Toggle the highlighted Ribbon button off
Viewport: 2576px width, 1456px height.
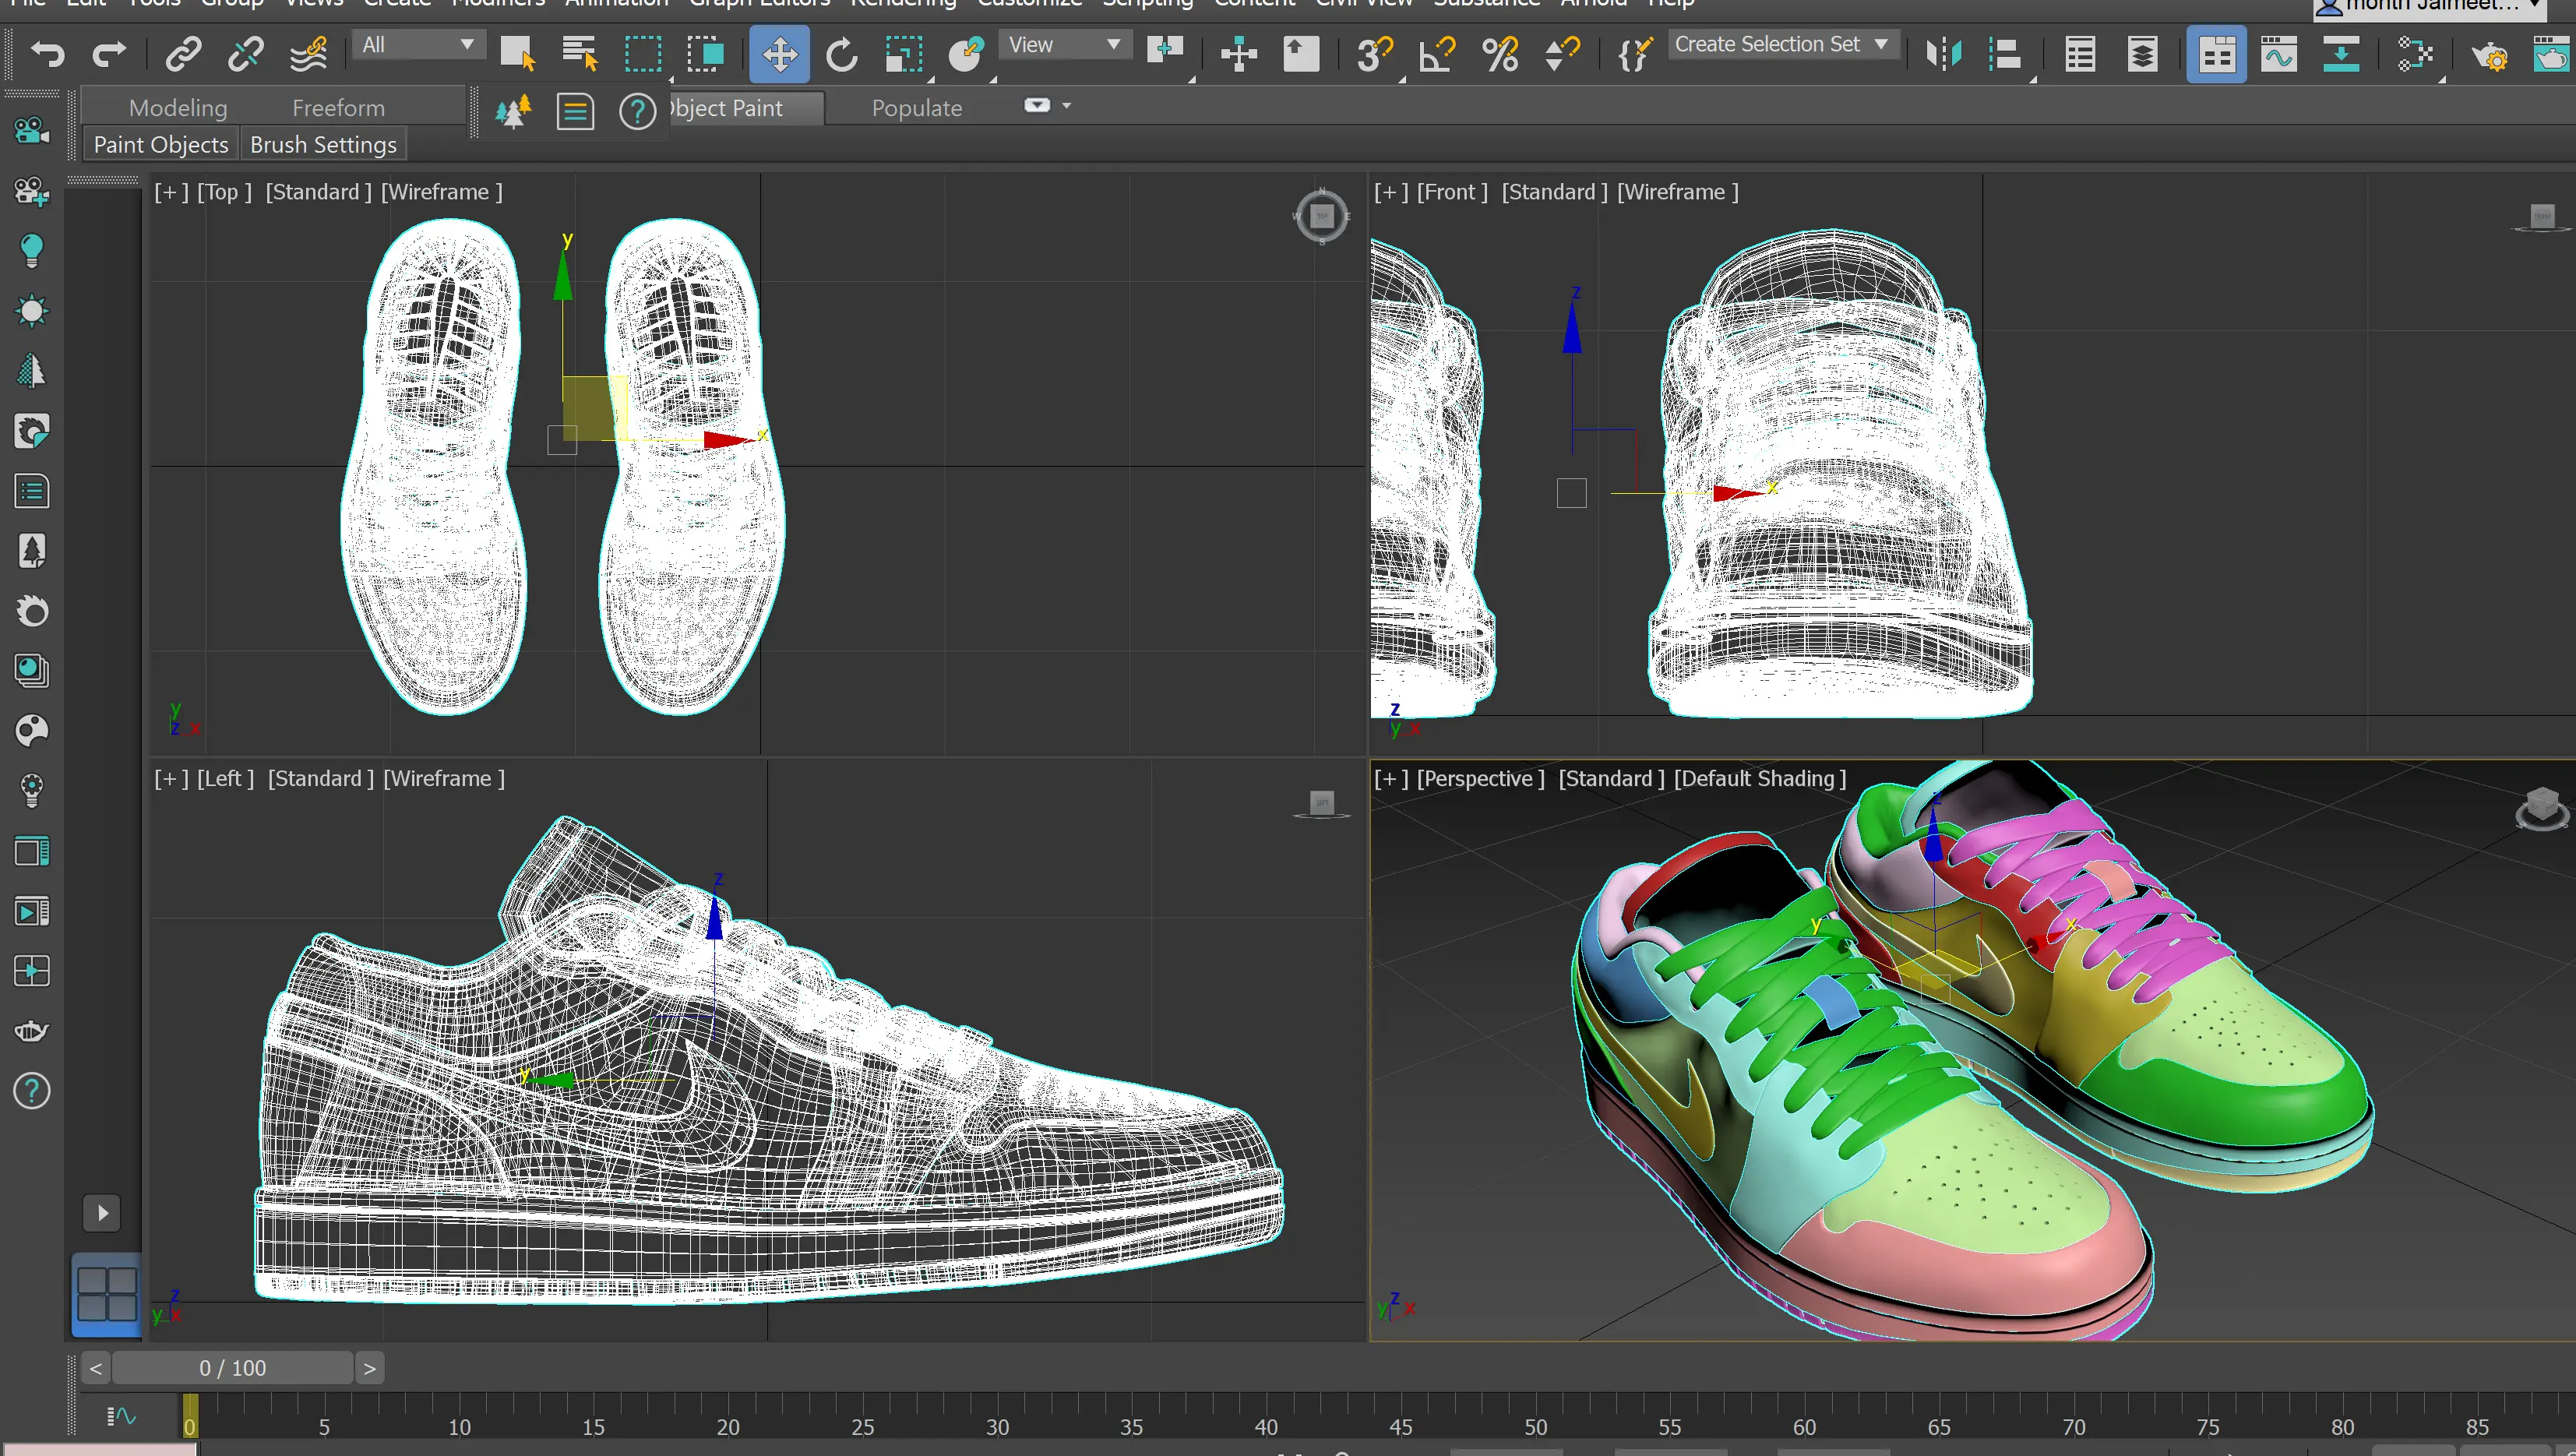pyautogui.click(x=2216, y=53)
